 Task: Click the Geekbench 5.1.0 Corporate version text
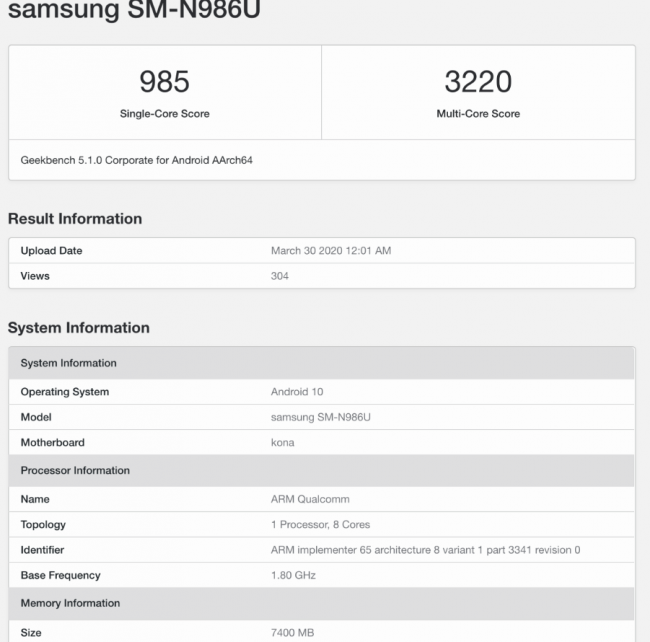[136, 160]
